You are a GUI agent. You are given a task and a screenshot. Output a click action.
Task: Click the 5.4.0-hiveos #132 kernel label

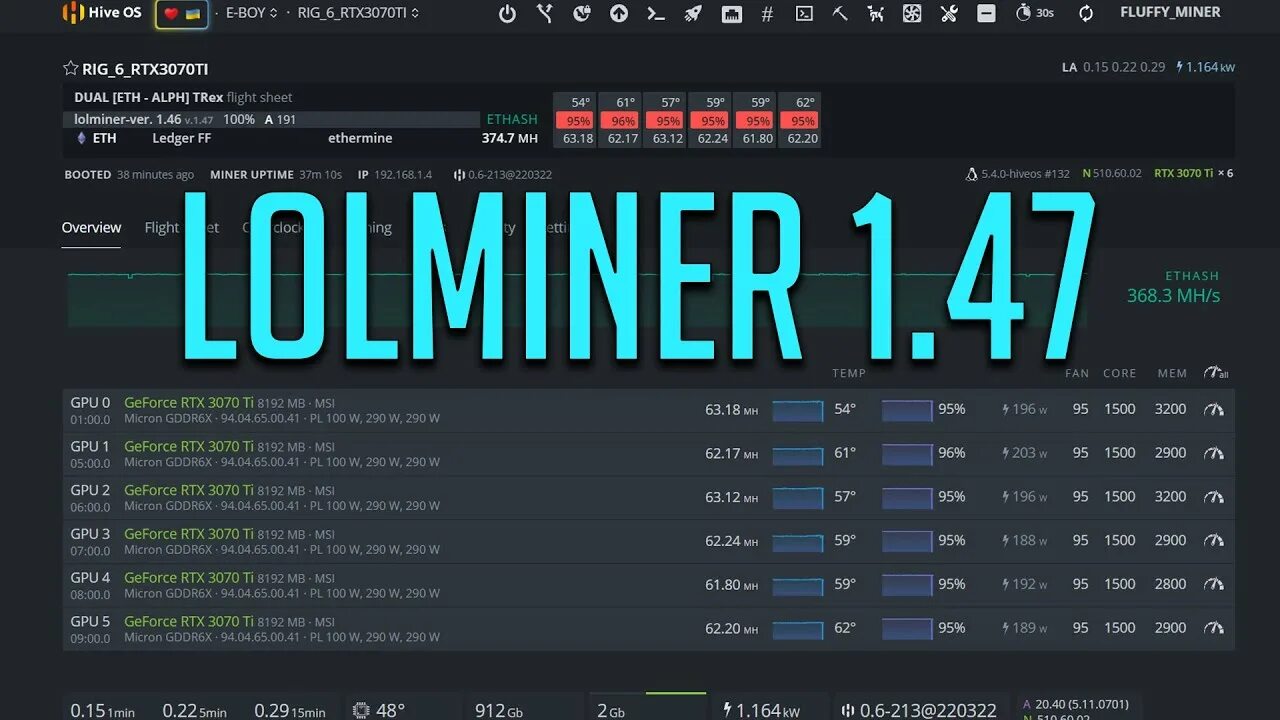click(1018, 174)
